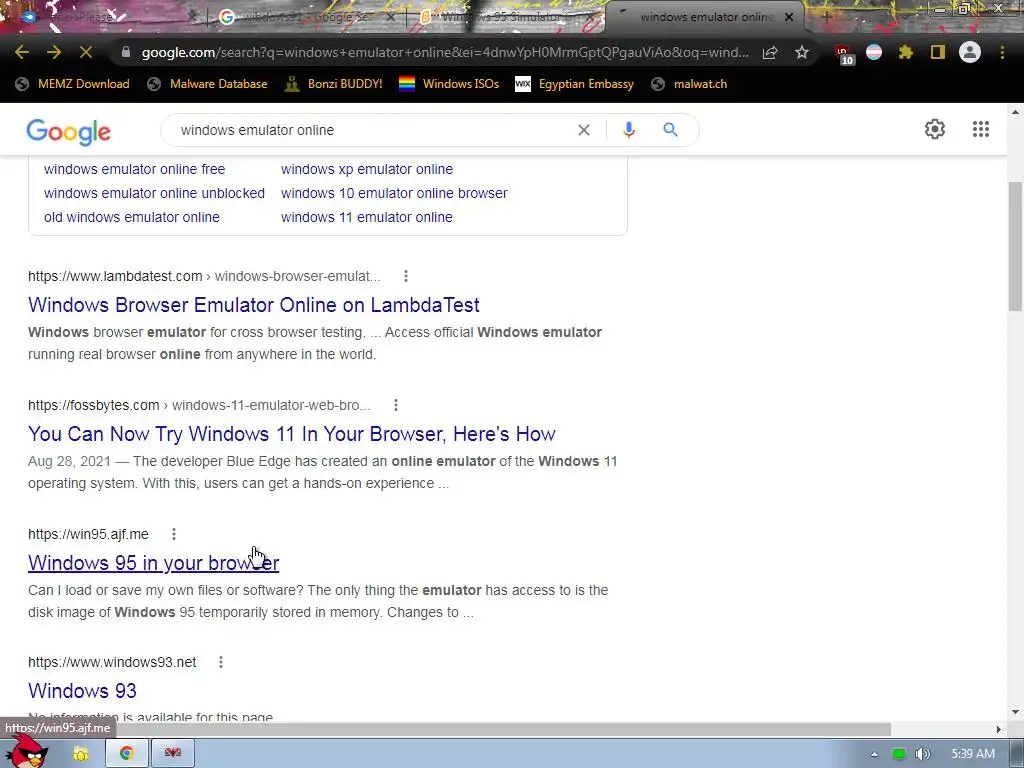Open the Chrome profile avatar

[970, 52]
